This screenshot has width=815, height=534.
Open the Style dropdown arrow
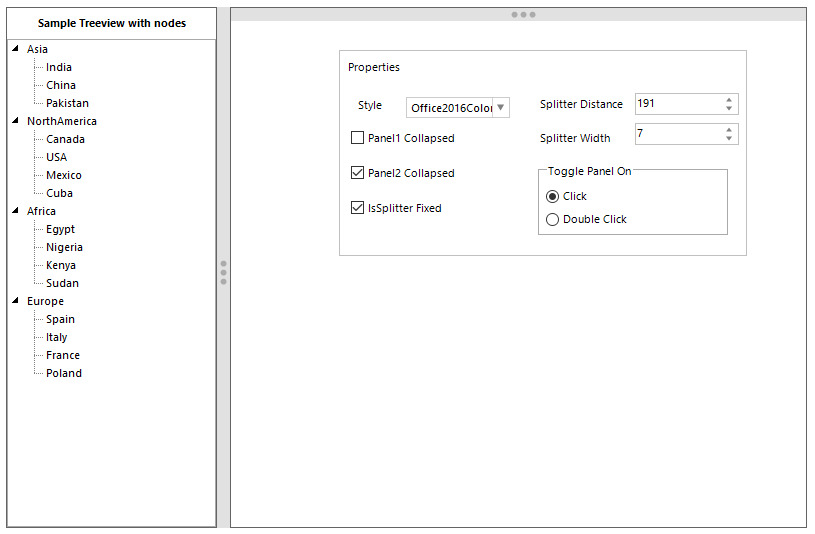(501, 108)
